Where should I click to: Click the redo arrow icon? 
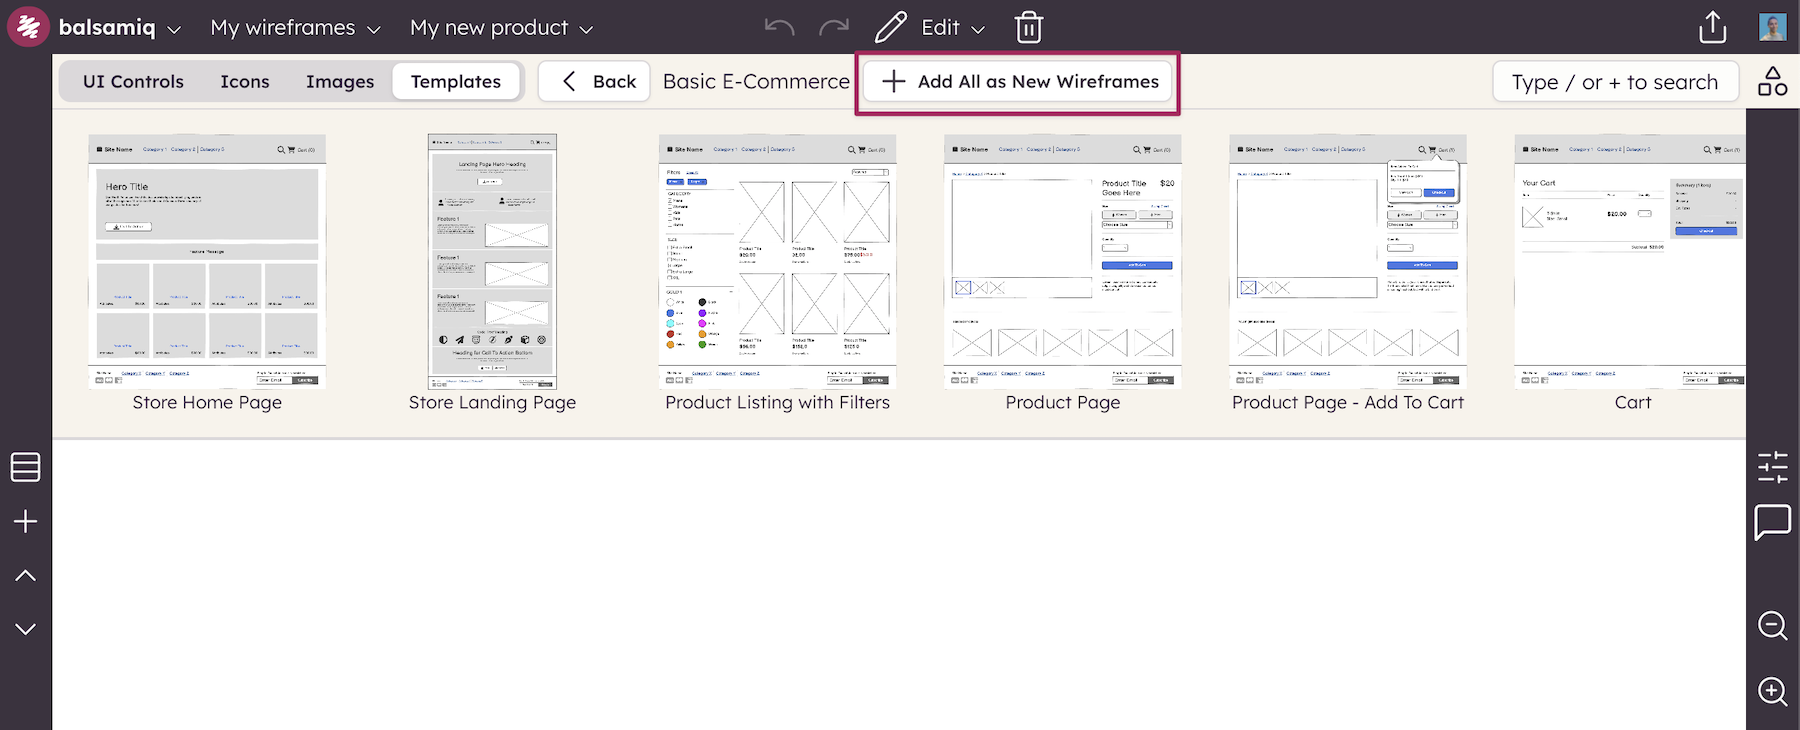coord(833,28)
